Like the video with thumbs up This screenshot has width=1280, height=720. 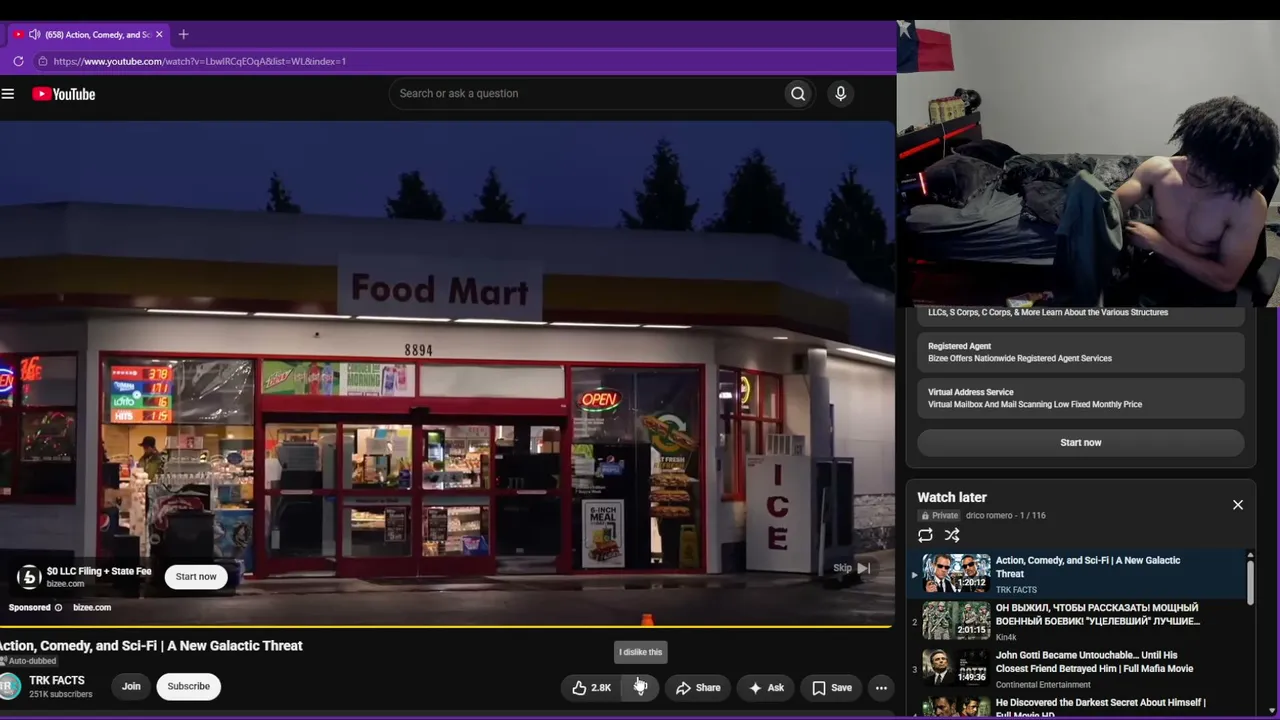pyautogui.click(x=591, y=688)
